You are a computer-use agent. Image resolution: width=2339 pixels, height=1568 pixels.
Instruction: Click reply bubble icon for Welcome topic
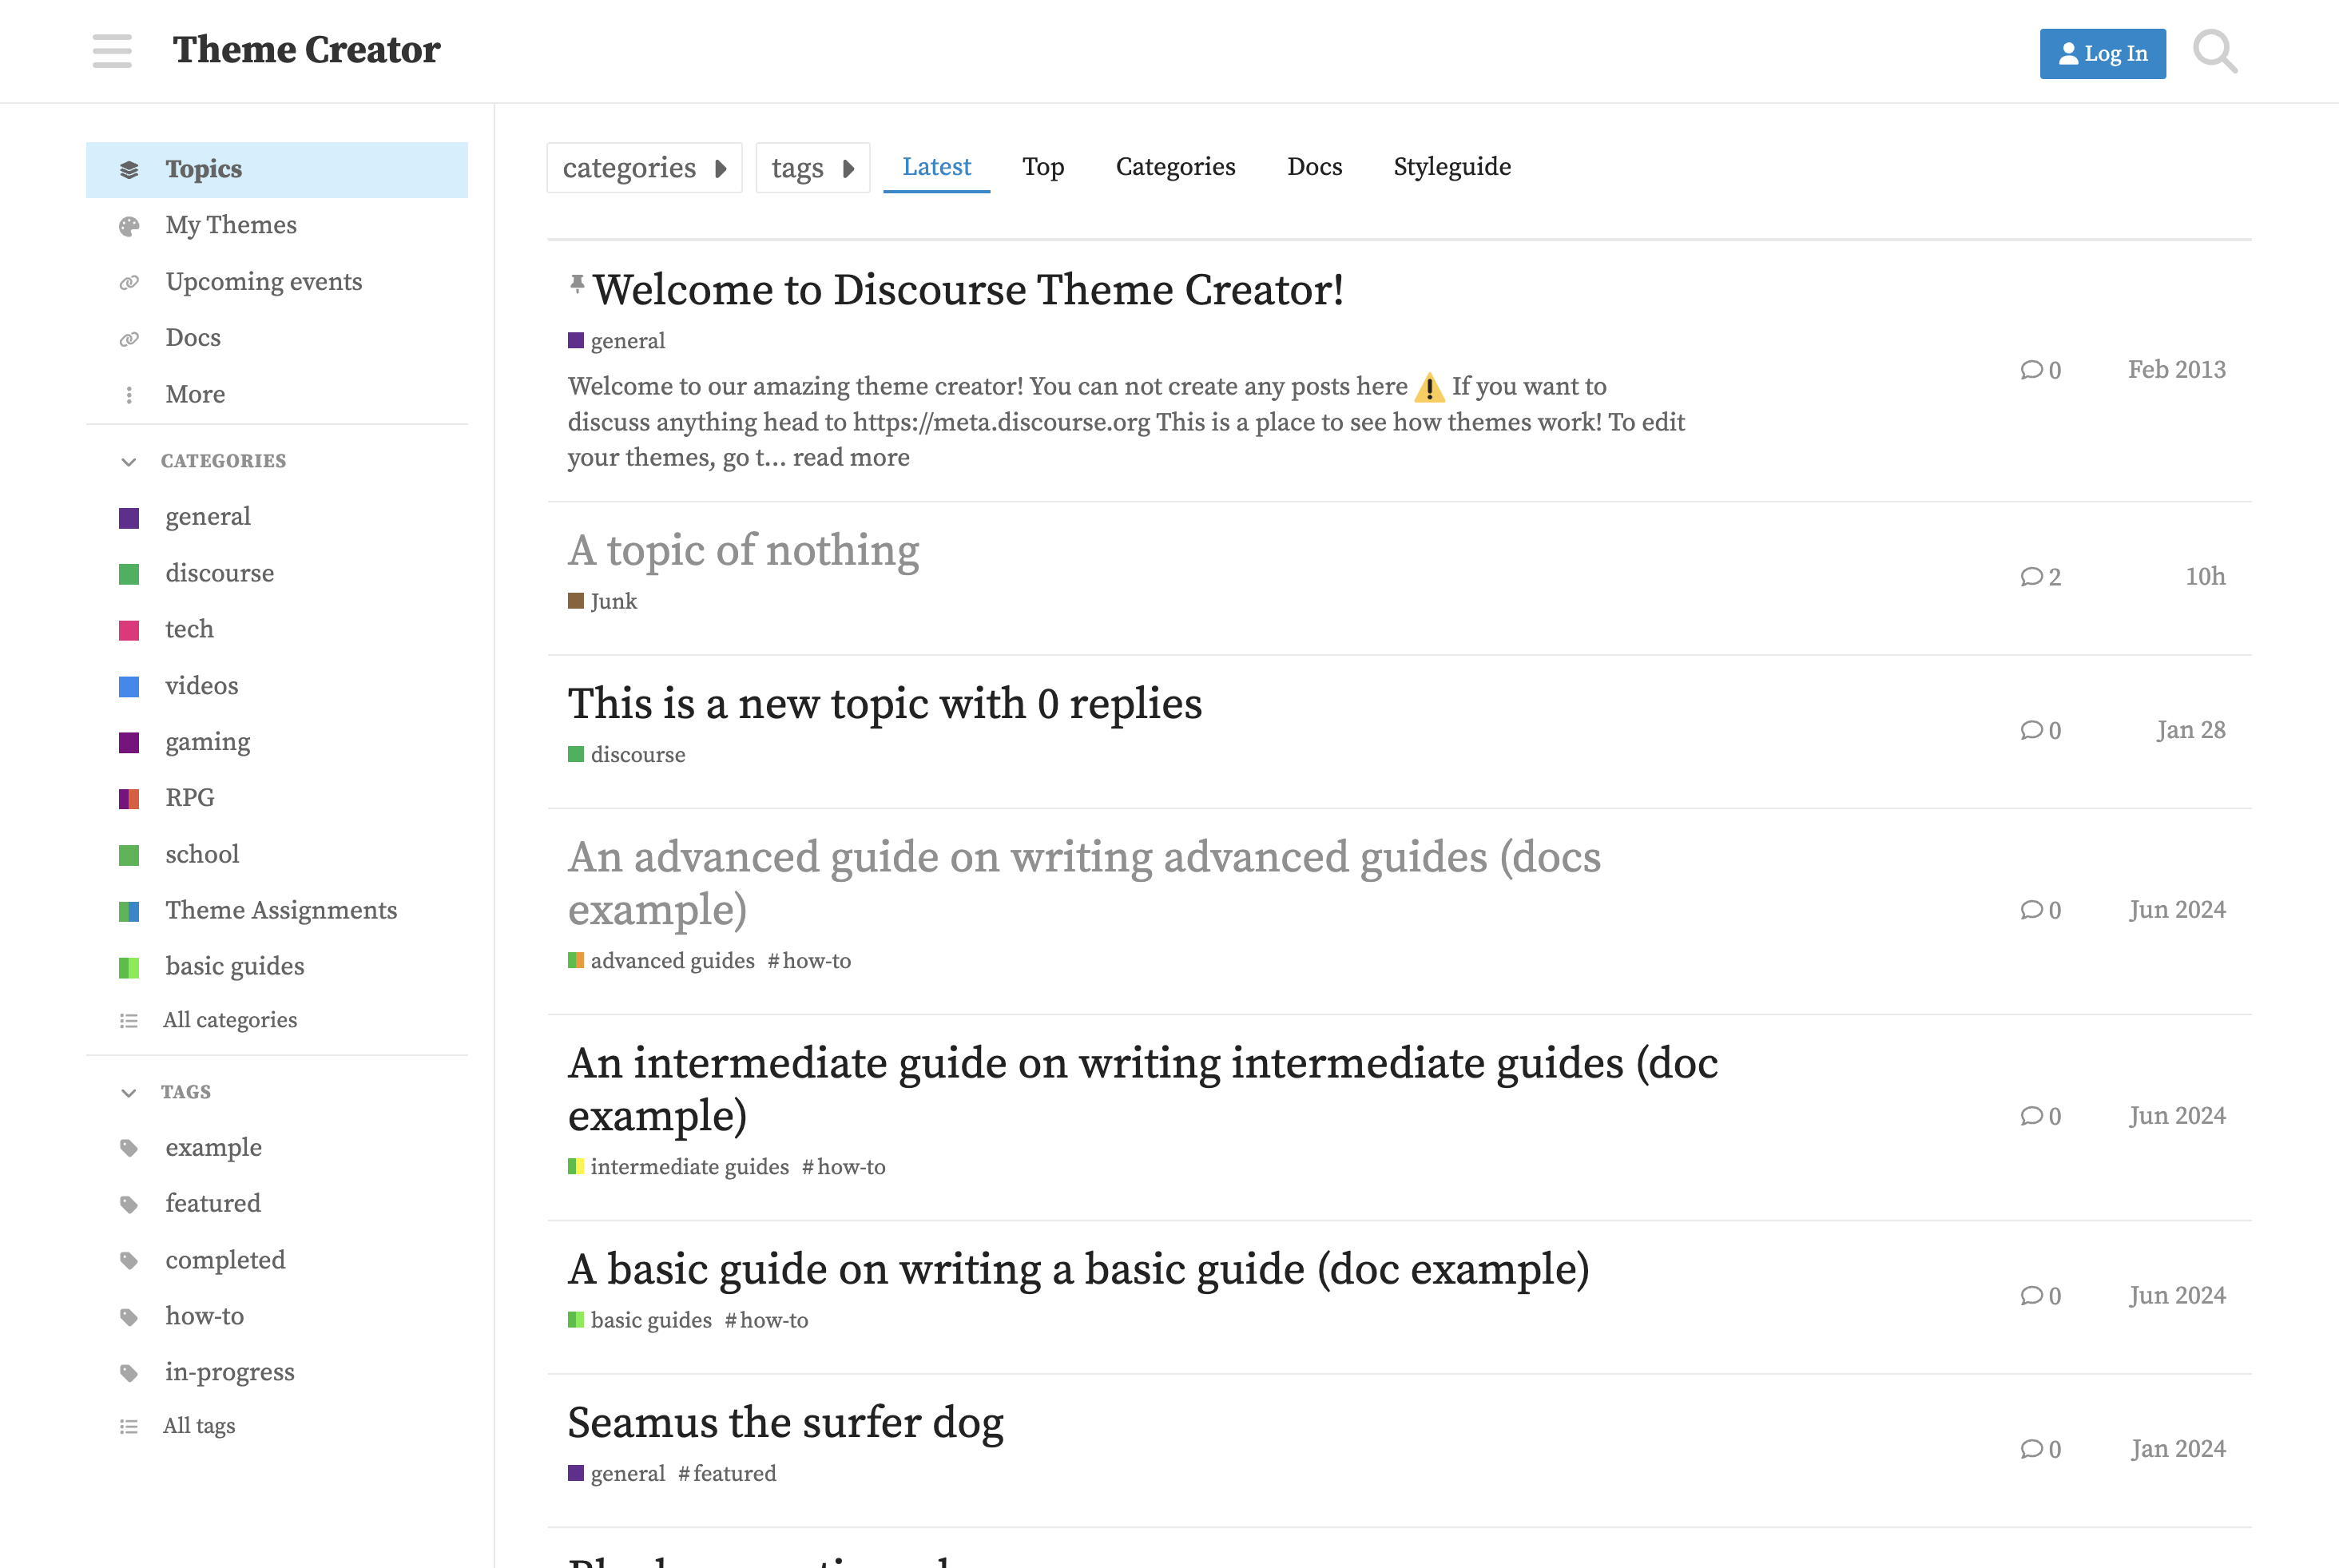(2031, 370)
